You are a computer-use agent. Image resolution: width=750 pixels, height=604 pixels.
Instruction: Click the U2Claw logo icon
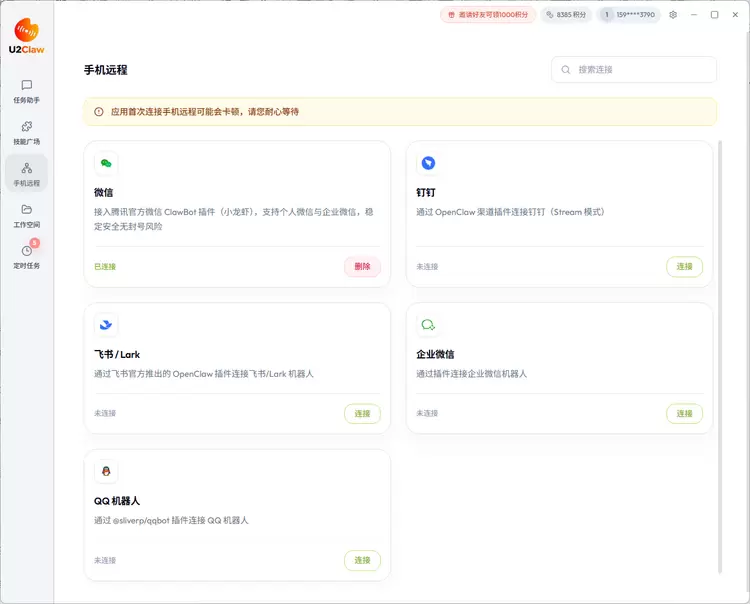27,34
